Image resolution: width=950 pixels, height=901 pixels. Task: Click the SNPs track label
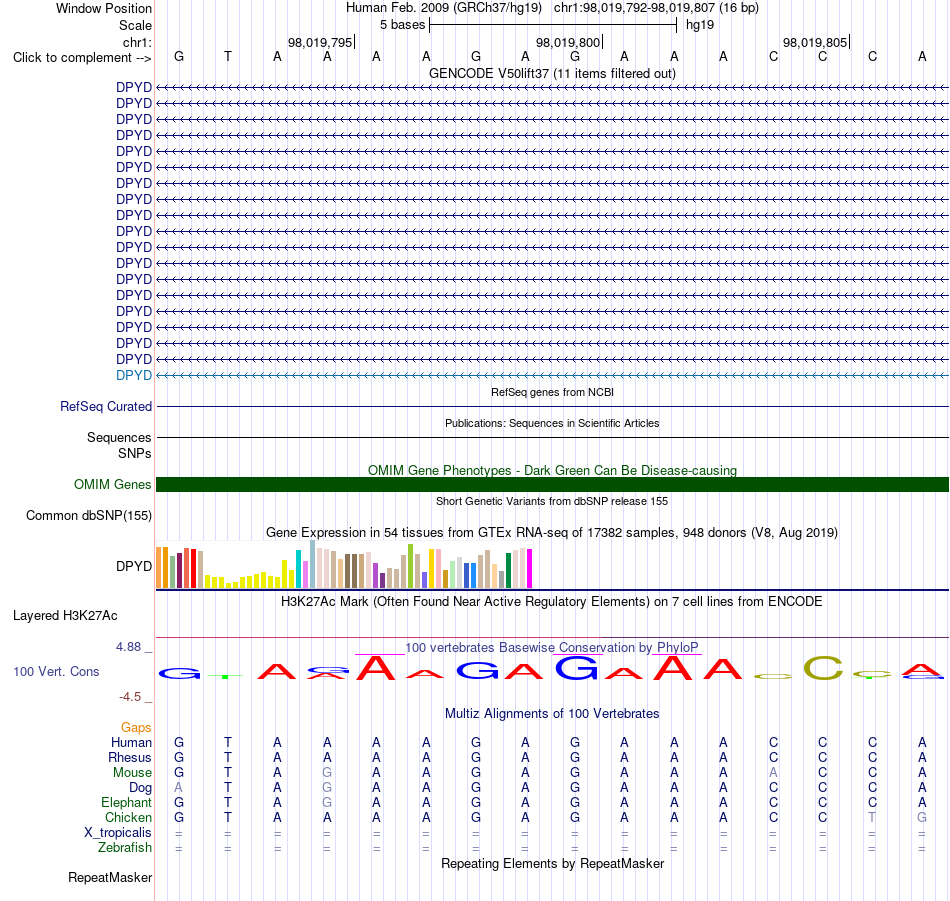tap(135, 453)
